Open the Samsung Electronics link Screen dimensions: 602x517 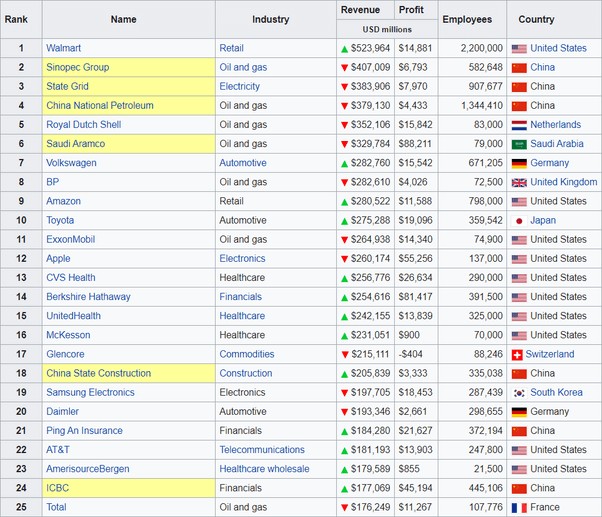[x=90, y=392]
